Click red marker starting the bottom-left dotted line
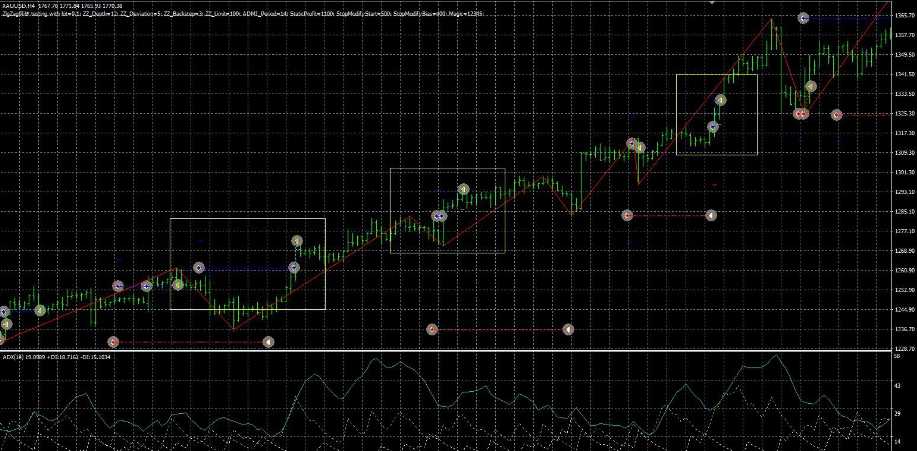Screen dimensions: 917x451 pos(112,342)
